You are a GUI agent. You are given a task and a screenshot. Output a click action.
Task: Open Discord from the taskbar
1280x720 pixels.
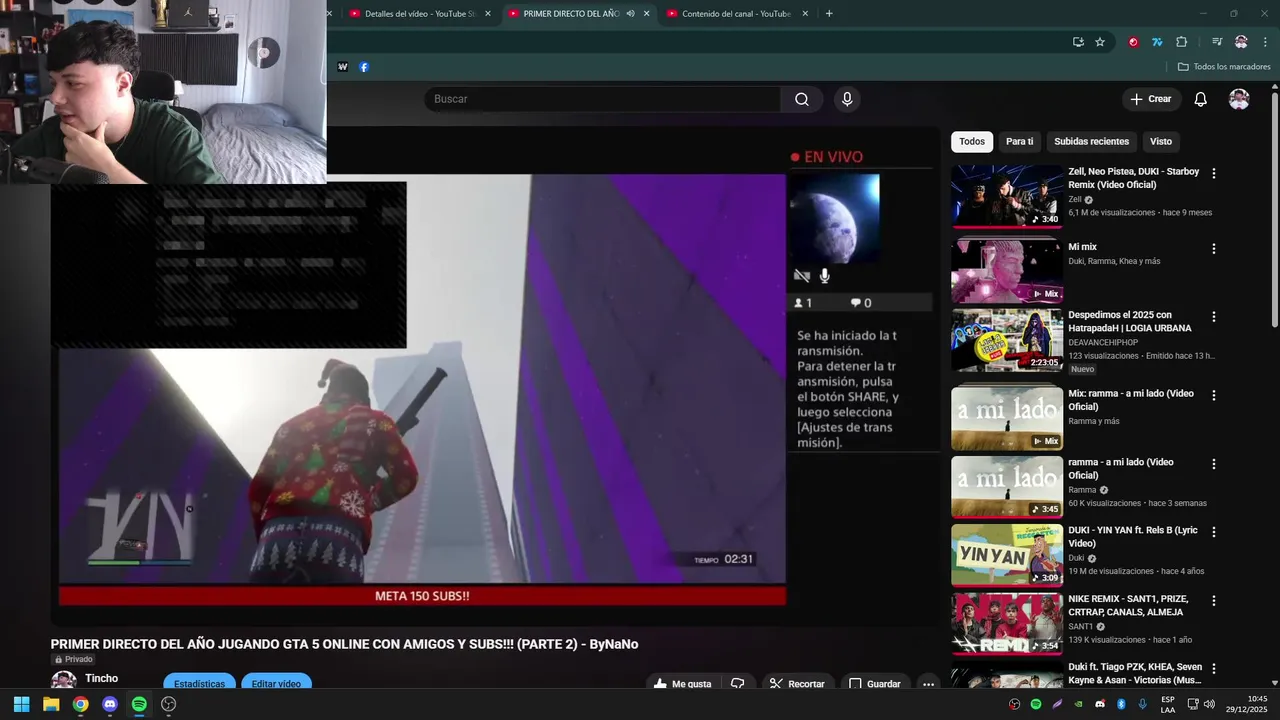110,704
